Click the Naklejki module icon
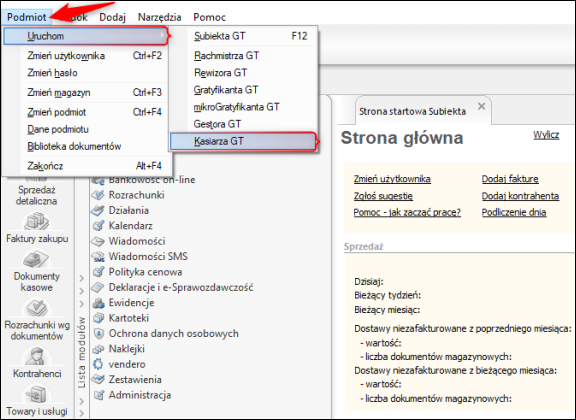 point(98,349)
